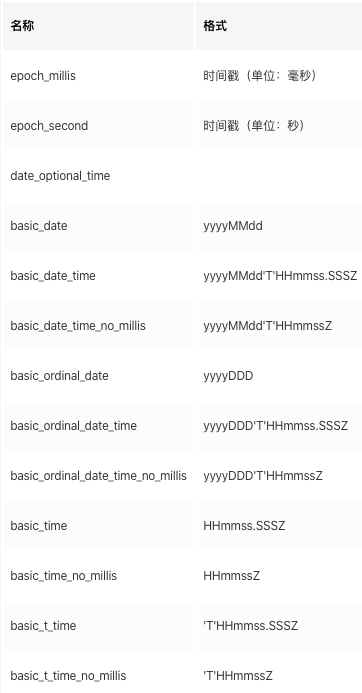Click the basic_date name cell

click(39, 226)
